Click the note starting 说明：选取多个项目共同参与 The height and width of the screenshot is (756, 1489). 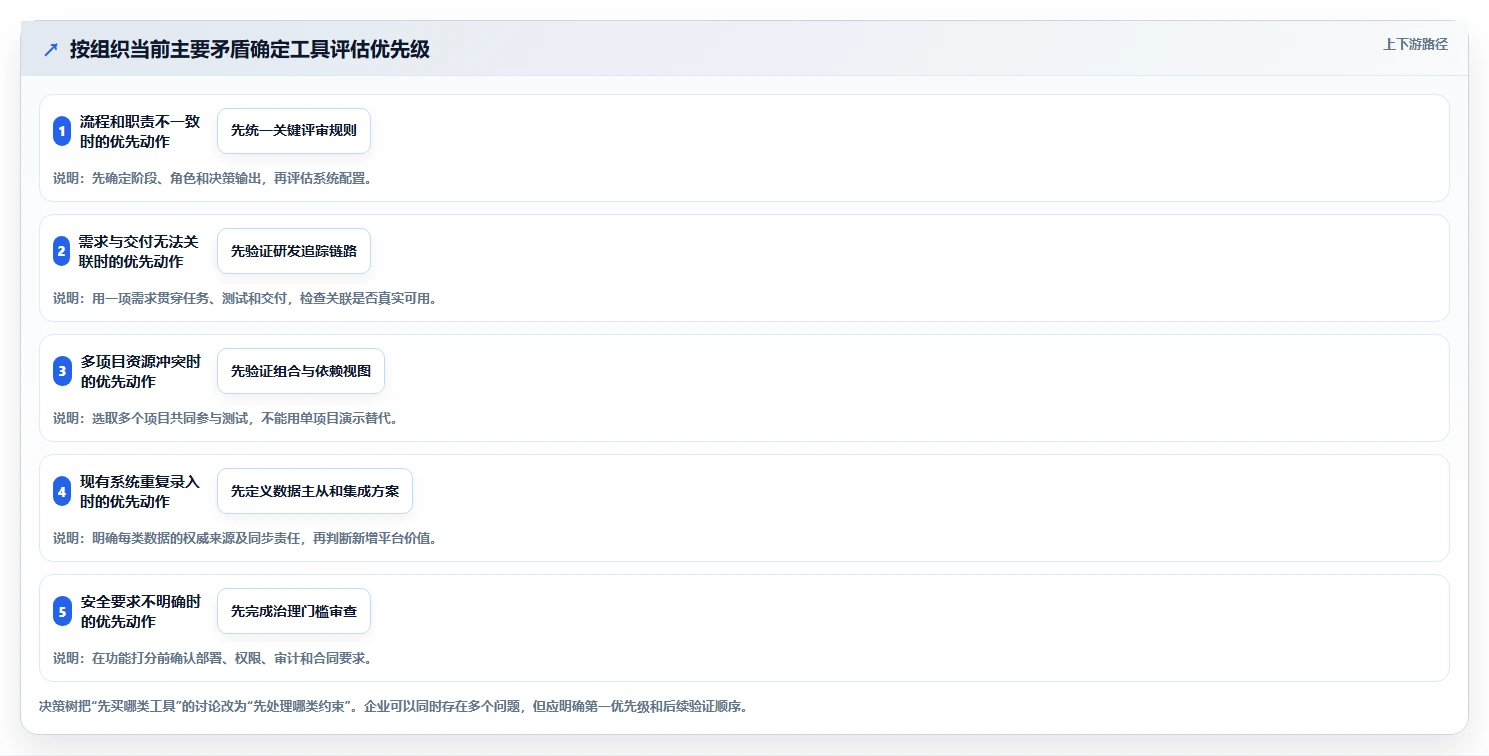click(x=226, y=418)
